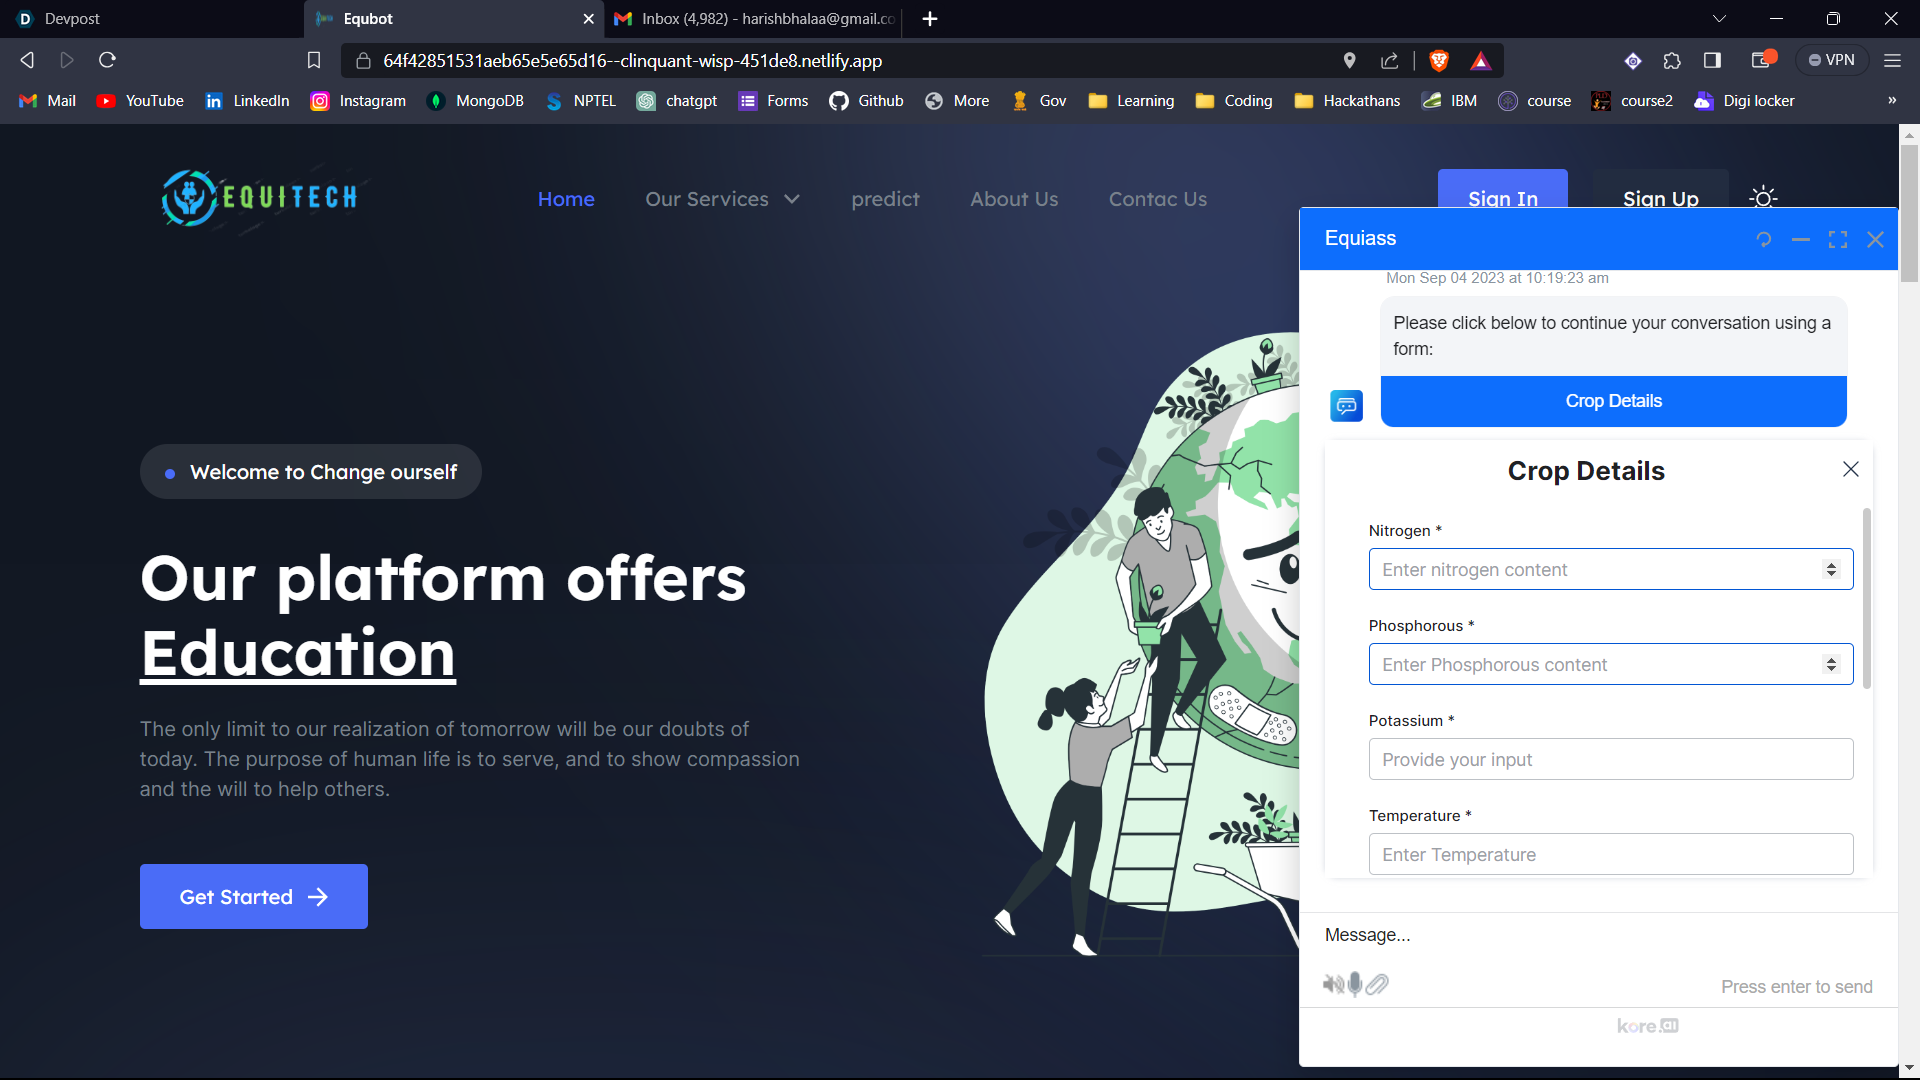Close the Crop Details form
Viewport: 1920px width, 1080px height.
point(1851,469)
